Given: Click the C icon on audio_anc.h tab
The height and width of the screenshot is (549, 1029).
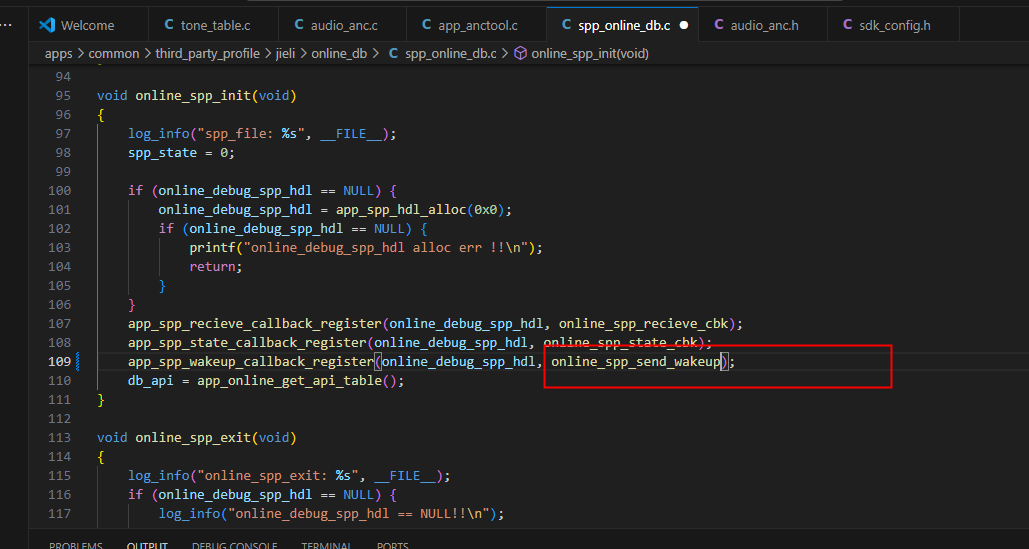Looking at the screenshot, I should tap(719, 25).
